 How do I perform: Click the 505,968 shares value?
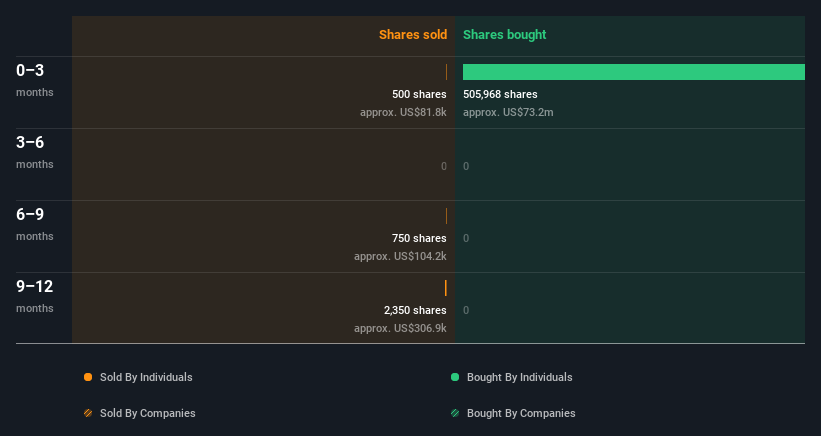point(500,94)
